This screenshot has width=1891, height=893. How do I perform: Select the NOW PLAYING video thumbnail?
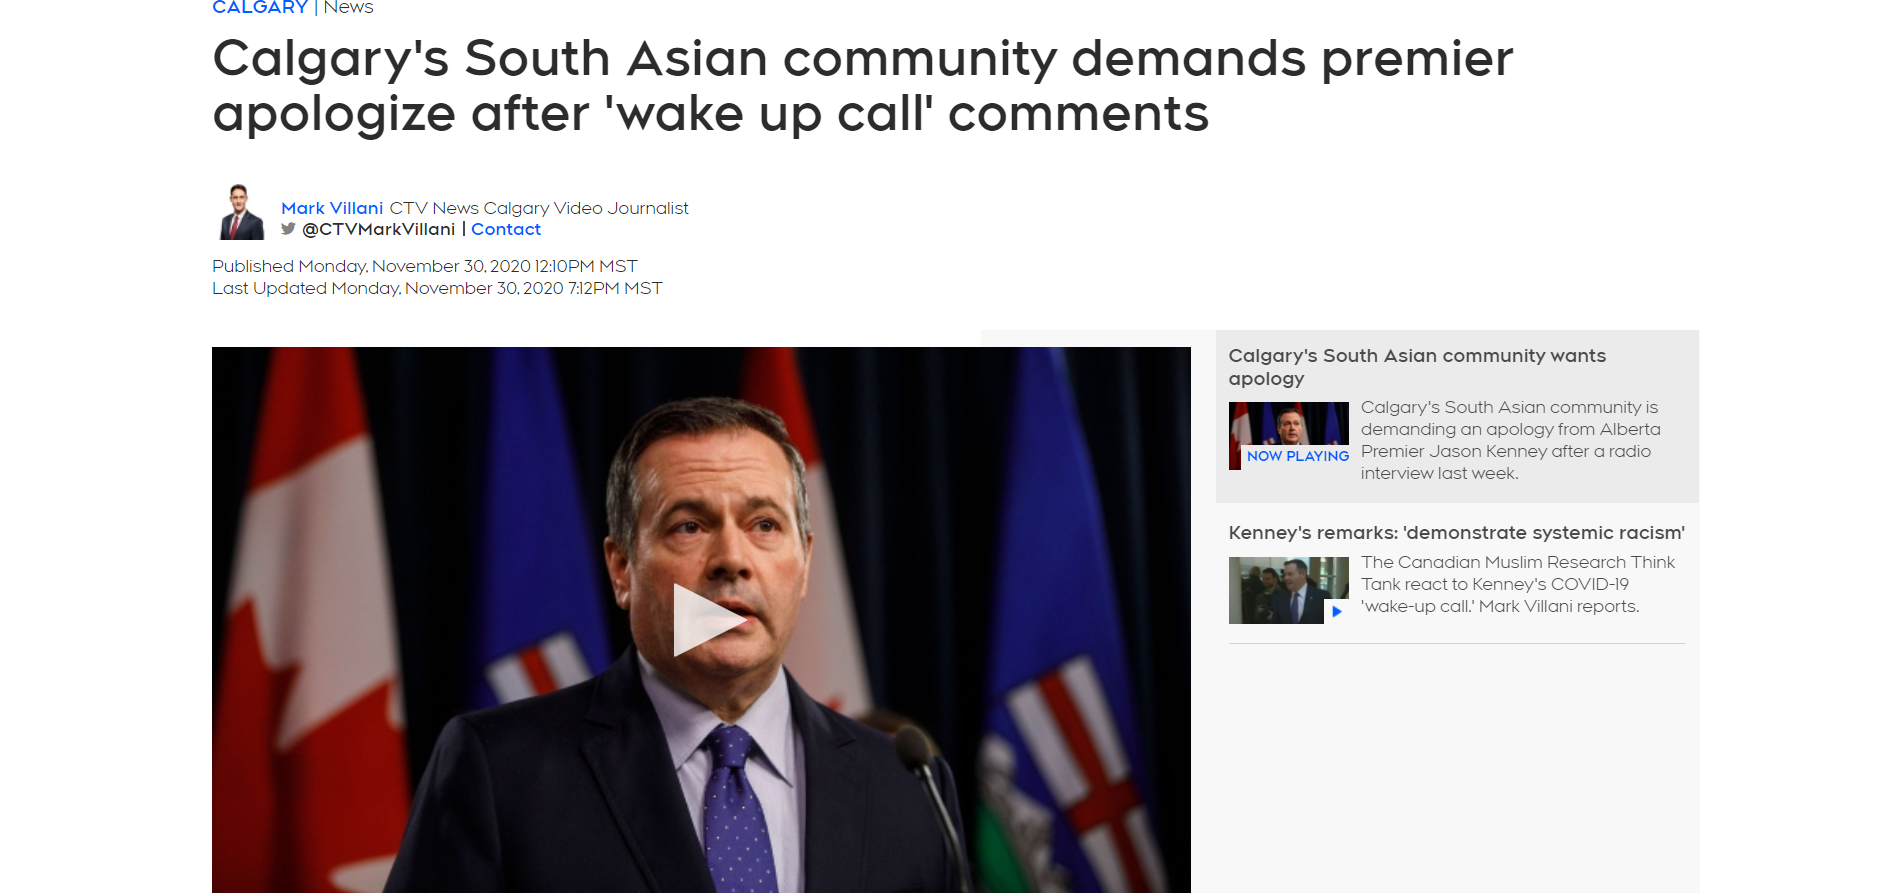click(1288, 435)
